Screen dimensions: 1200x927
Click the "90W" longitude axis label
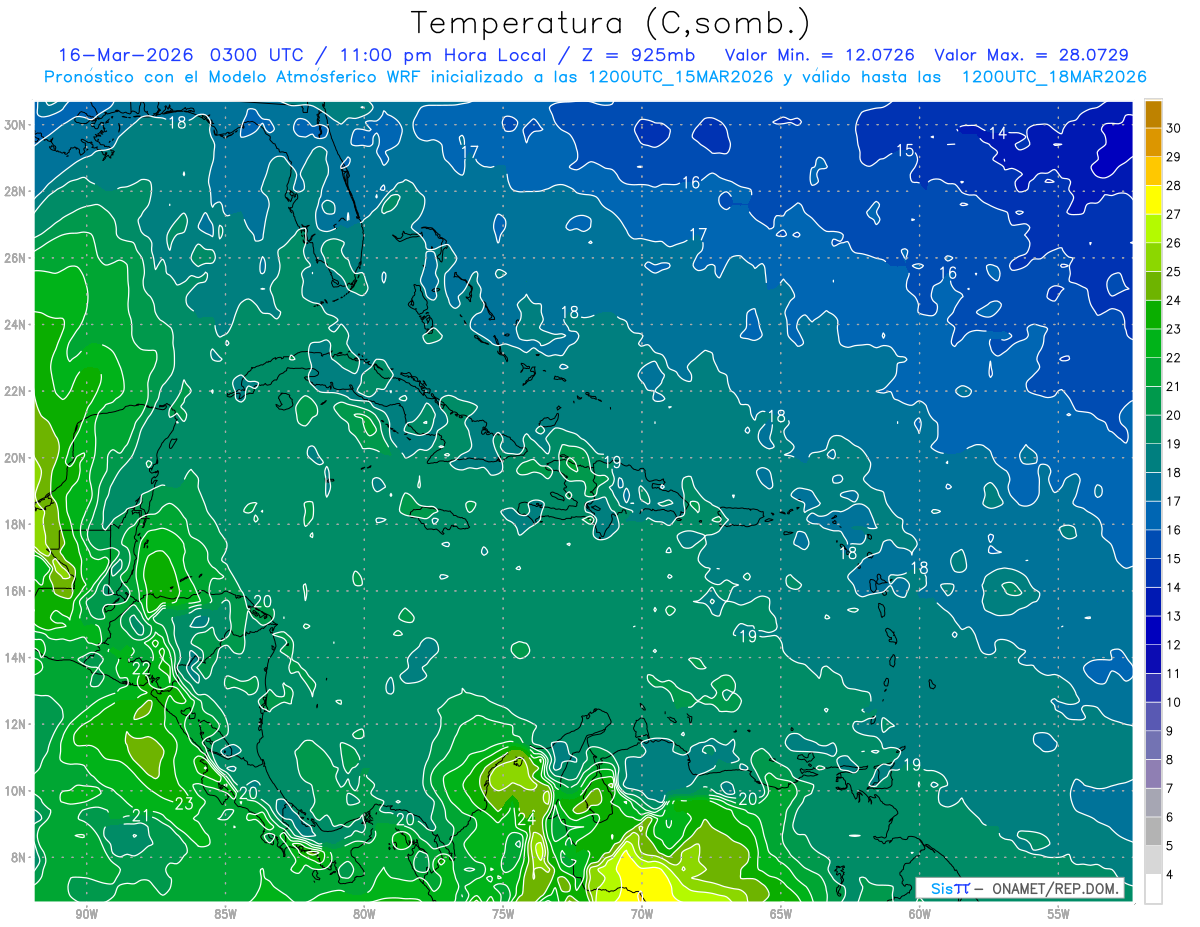(86, 915)
